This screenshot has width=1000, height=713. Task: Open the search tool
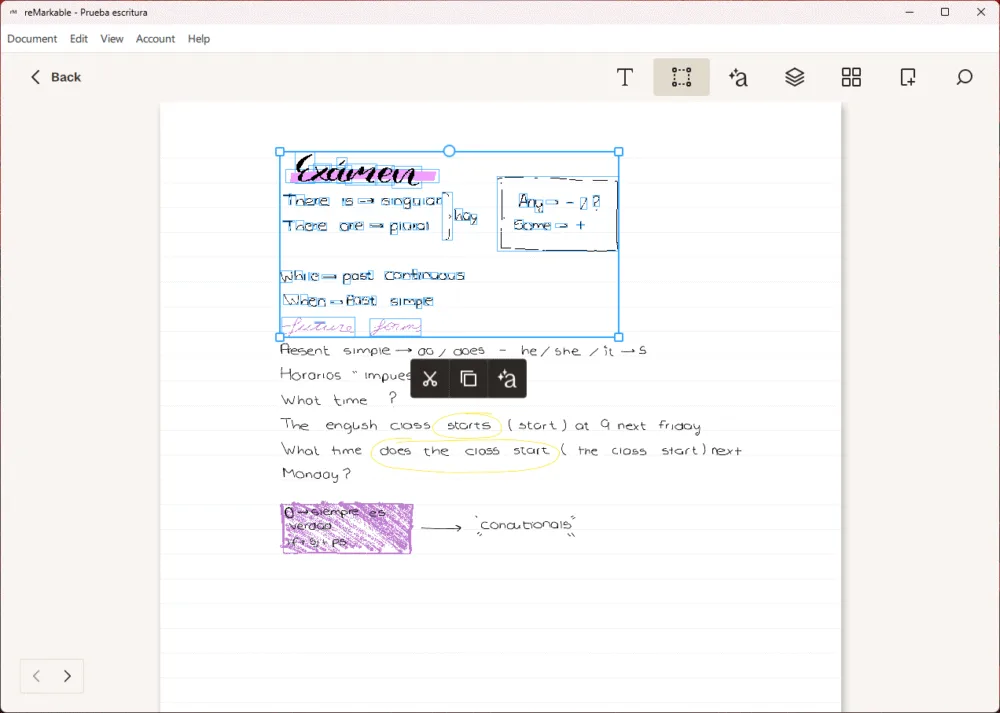(x=964, y=77)
